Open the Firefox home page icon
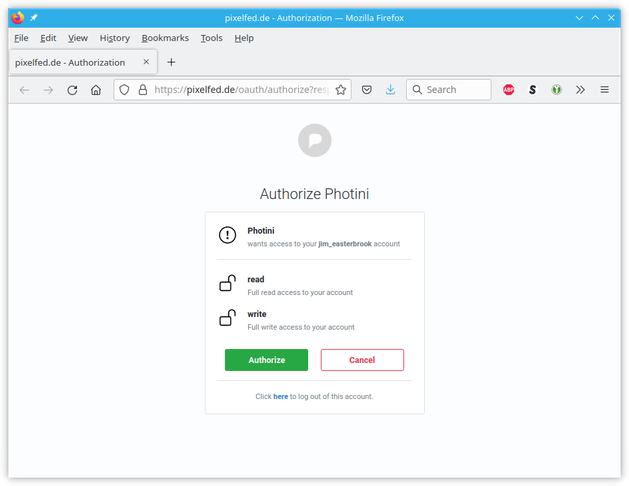 click(96, 90)
